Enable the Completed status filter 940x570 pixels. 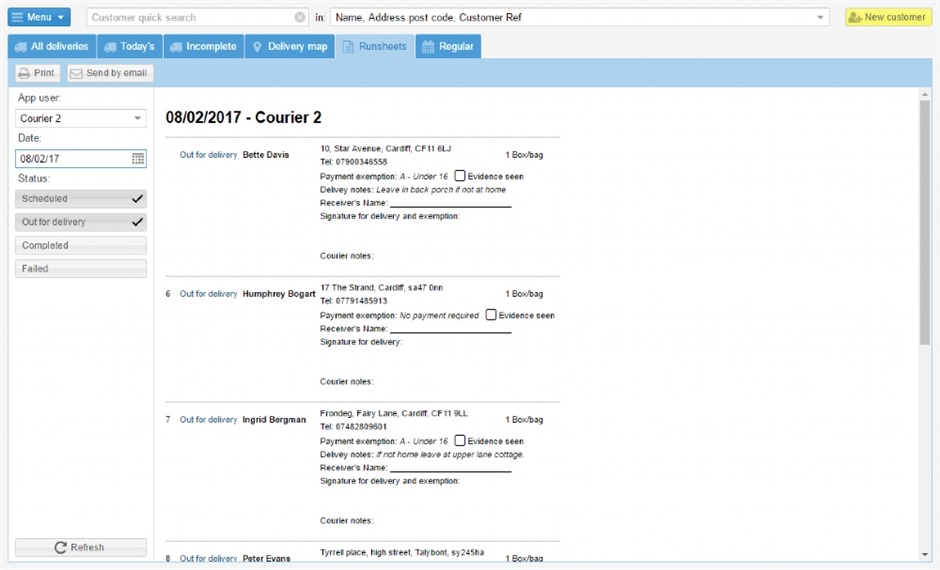[80, 245]
